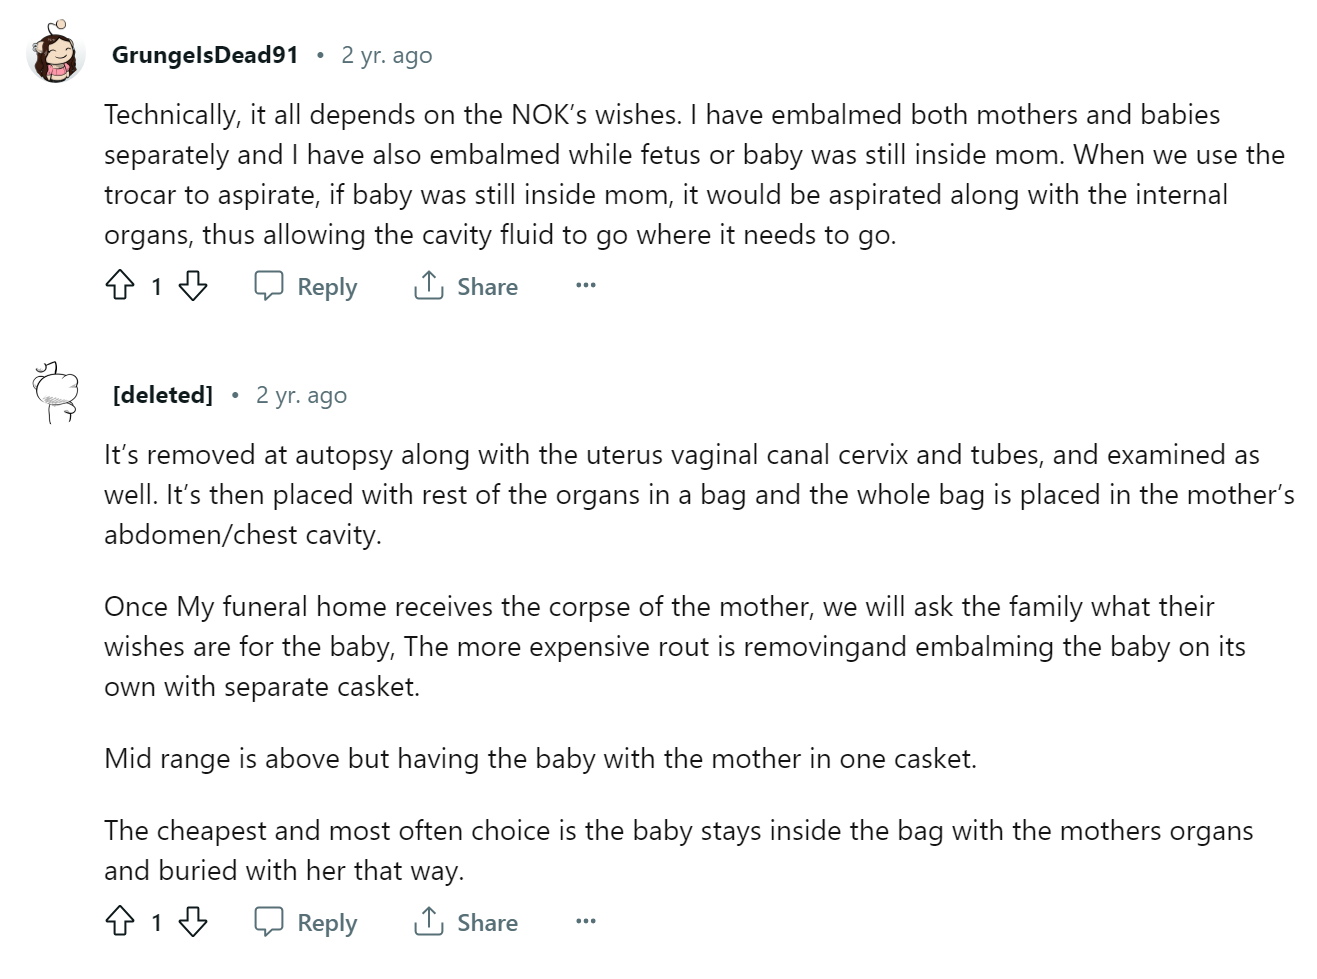The image size is (1317, 979).
Task: Click the vote count on the [deleted] comment
Action: tap(156, 923)
